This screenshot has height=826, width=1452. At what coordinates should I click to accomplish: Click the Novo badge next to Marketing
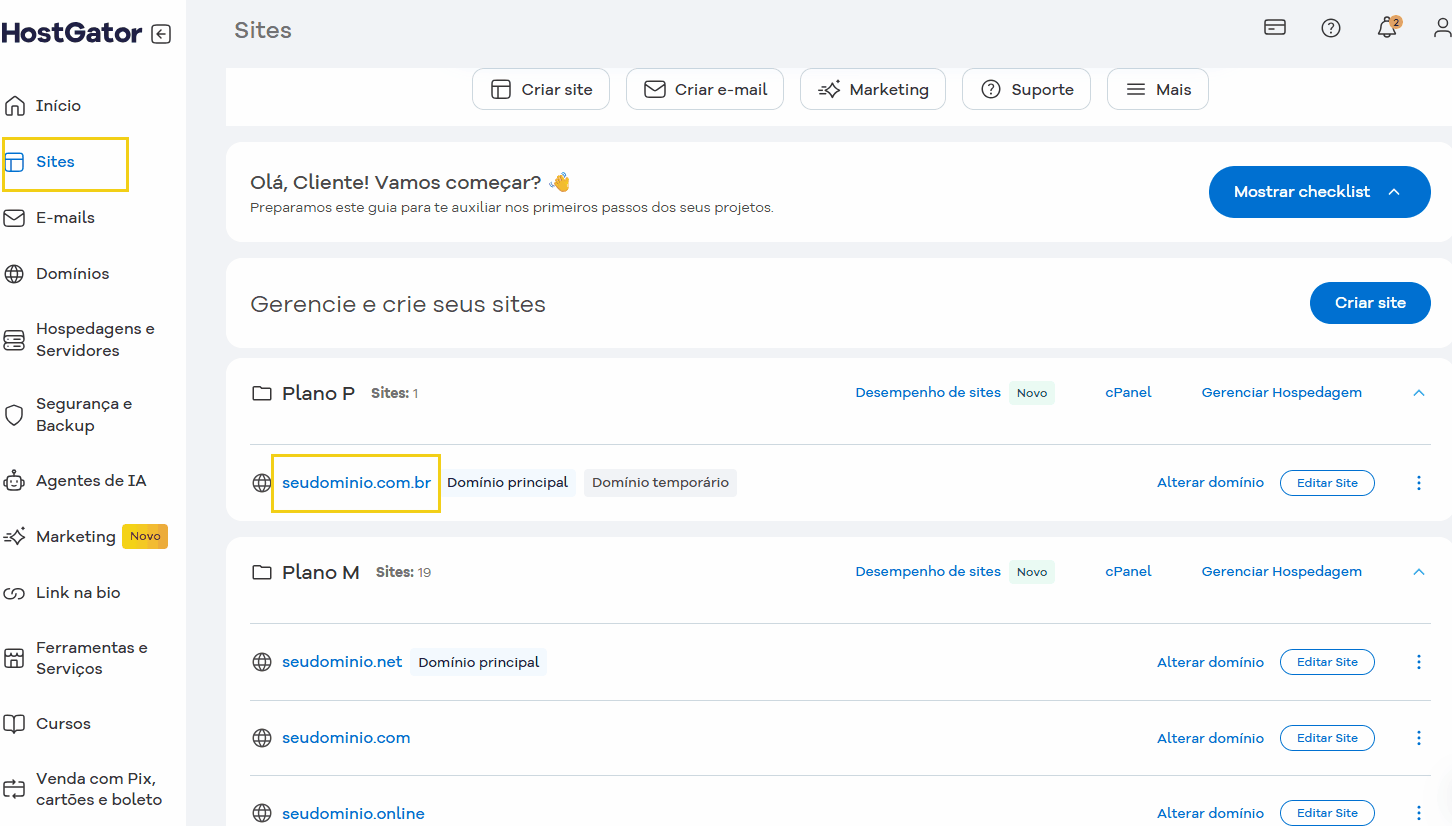coord(144,536)
